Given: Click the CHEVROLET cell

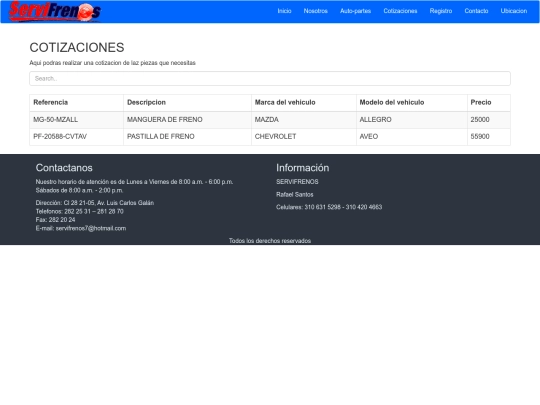Looking at the screenshot, I should (x=304, y=137).
